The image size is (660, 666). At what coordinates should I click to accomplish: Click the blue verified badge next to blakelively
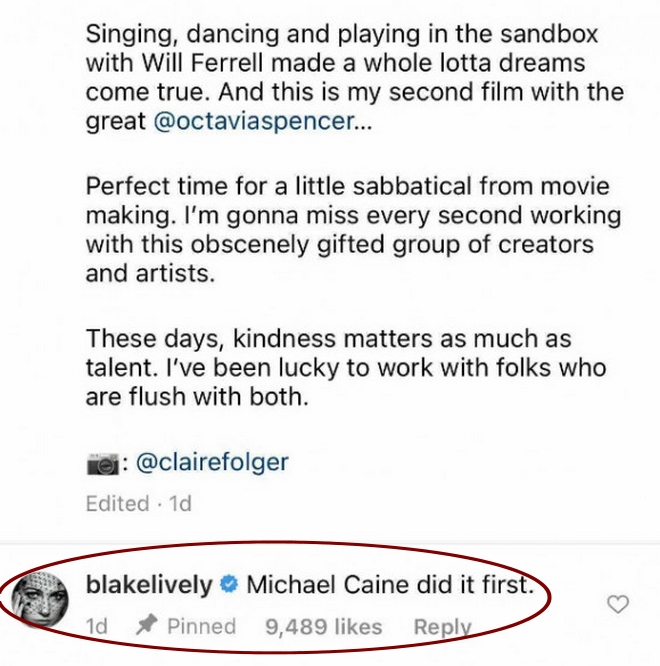coord(229,584)
